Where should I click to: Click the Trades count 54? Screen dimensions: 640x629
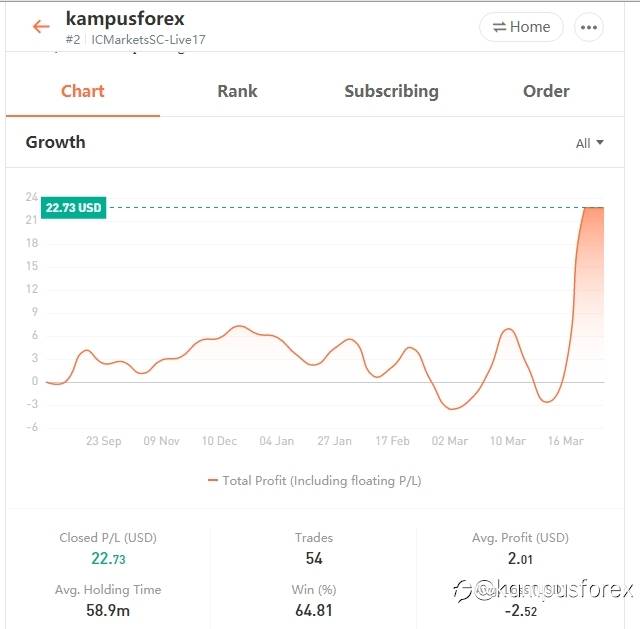point(314,559)
